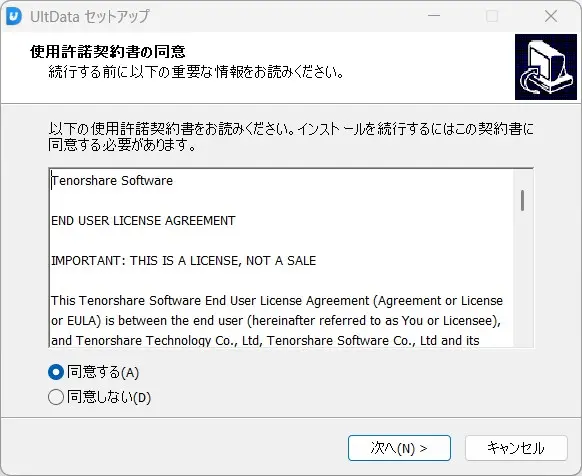Click the 'UltData セットアップ' title text
Viewport: 582px width, 476px height.
[x=90, y=16]
